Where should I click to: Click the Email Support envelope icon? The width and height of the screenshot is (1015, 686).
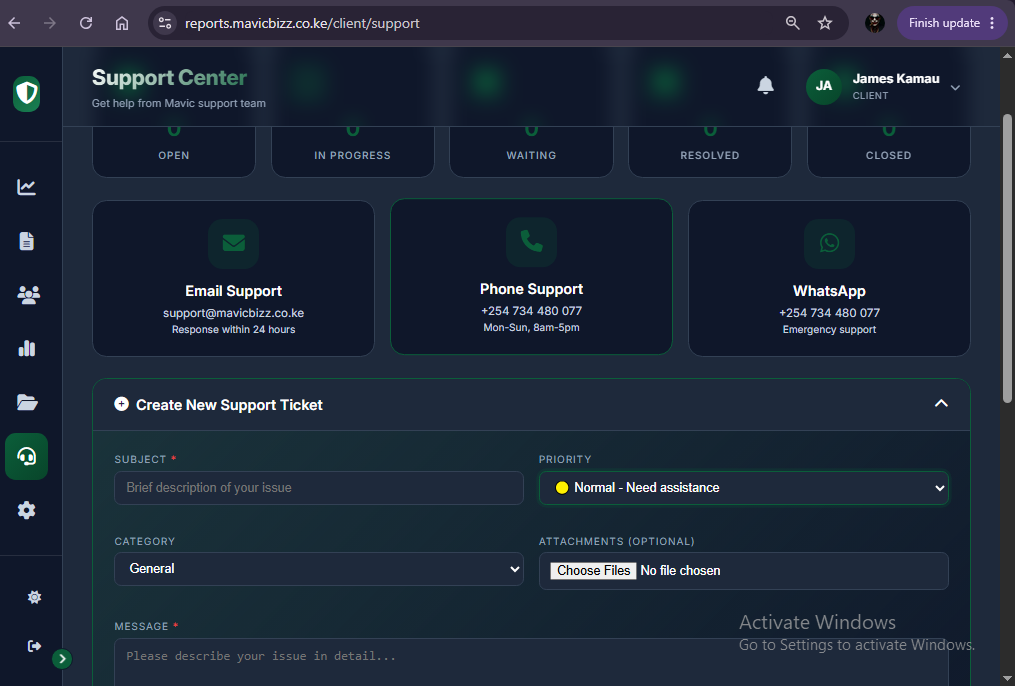[234, 243]
